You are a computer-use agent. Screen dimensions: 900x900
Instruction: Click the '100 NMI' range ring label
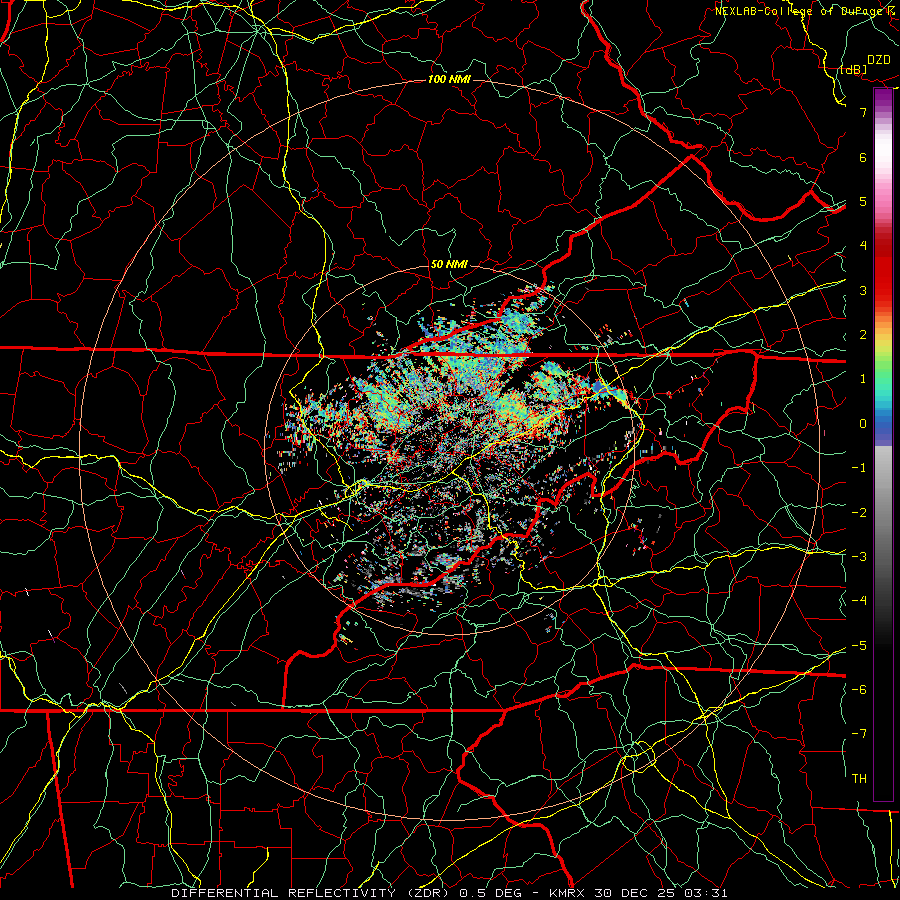pos(449,79)
